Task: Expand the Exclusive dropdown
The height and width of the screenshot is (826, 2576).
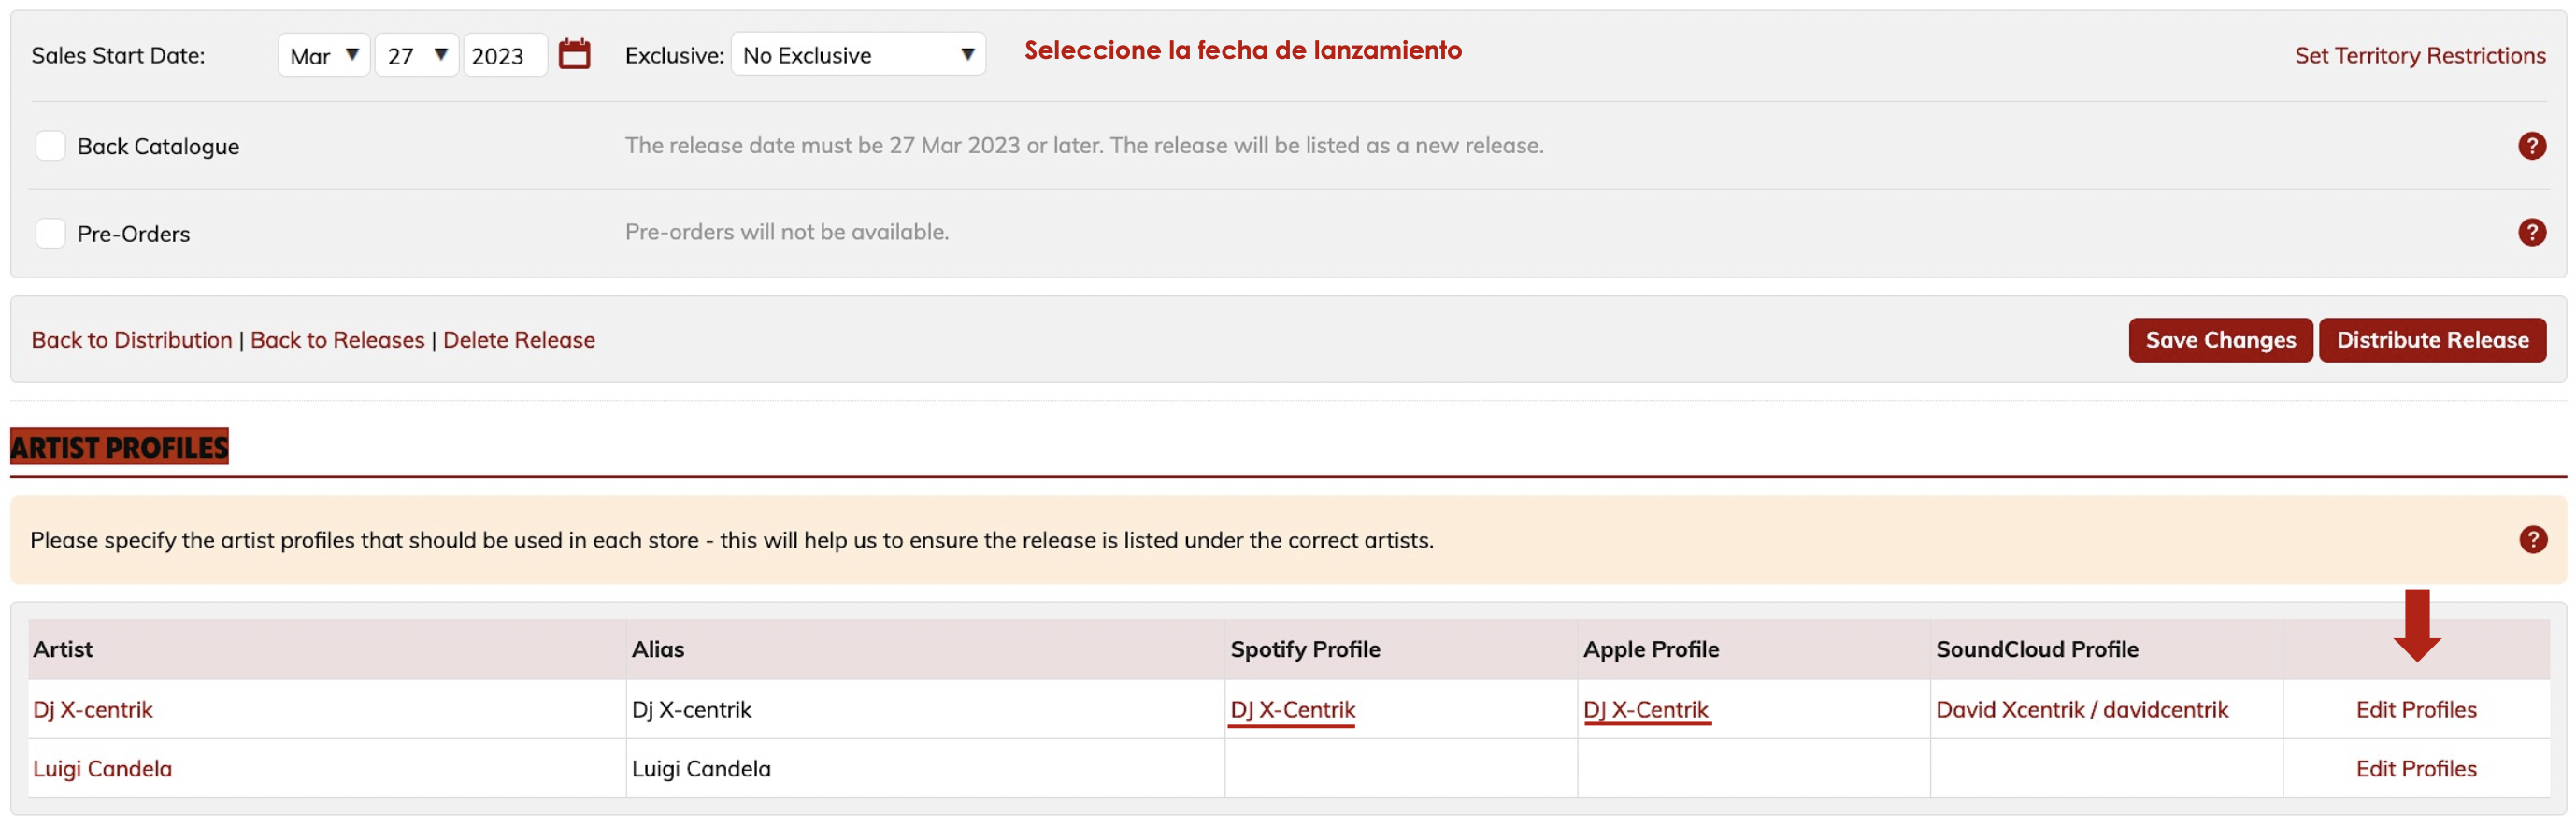Action: pos(858,55)
